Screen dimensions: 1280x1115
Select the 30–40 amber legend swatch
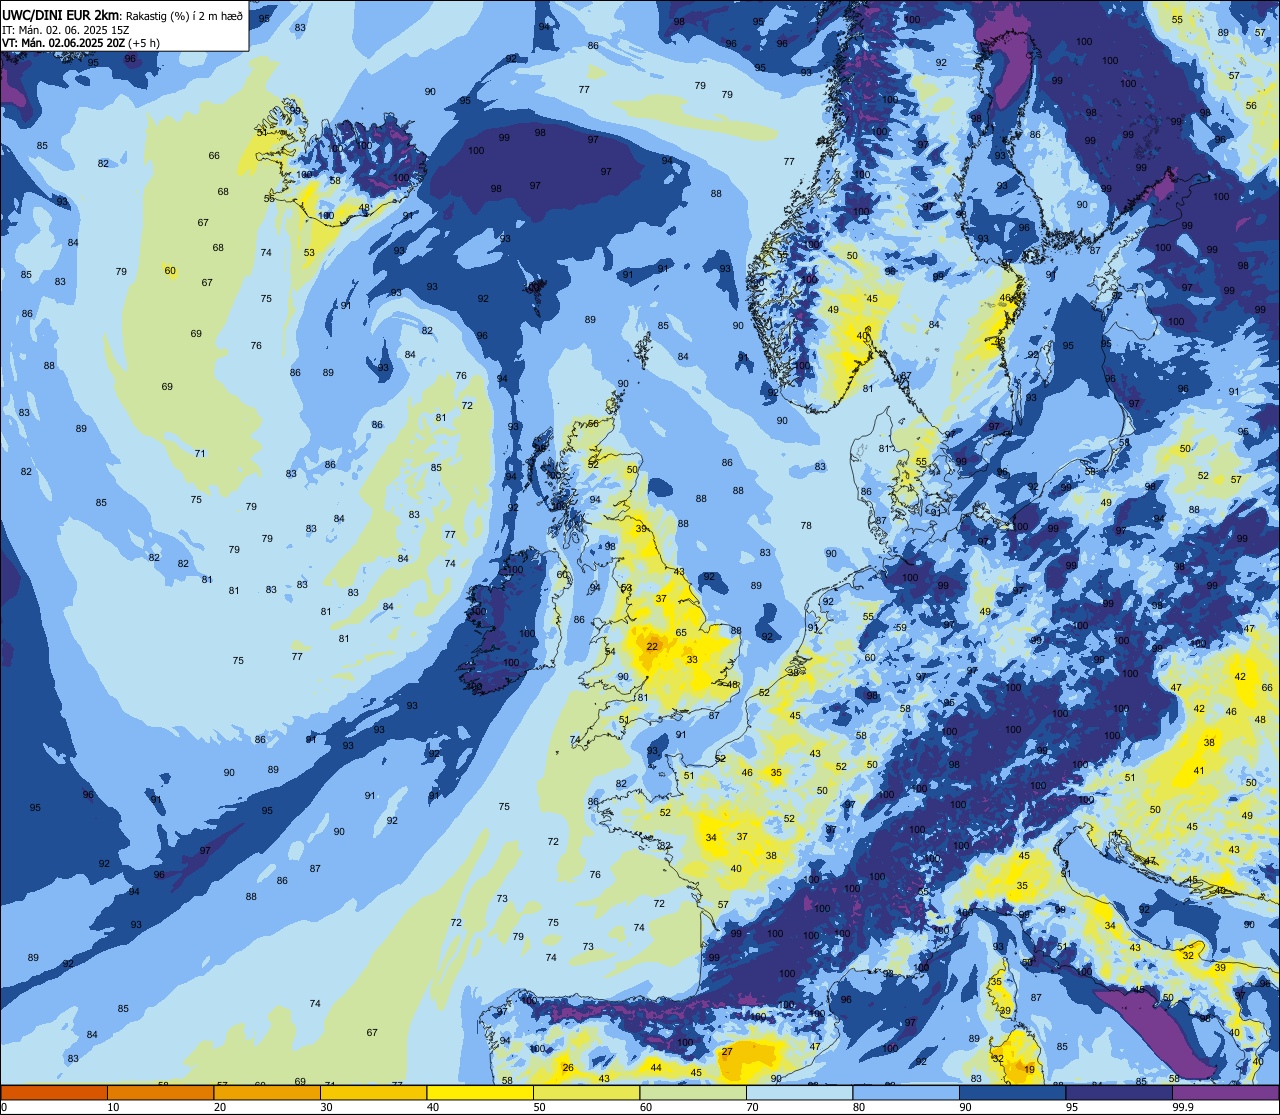click(x=373, y=1092)
